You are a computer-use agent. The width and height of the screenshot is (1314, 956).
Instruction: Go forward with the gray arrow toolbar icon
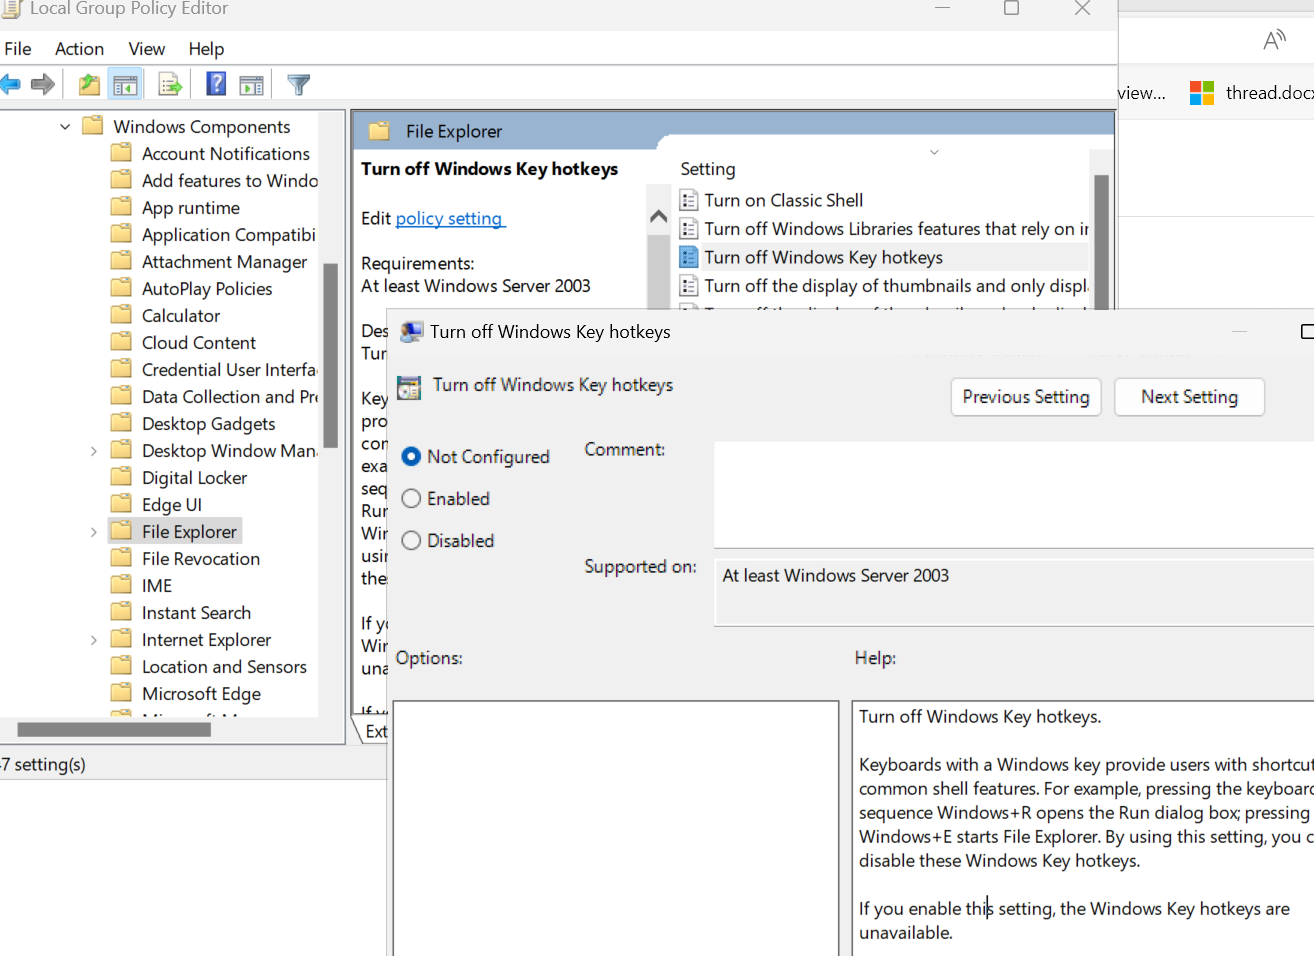tap(43, 85)
